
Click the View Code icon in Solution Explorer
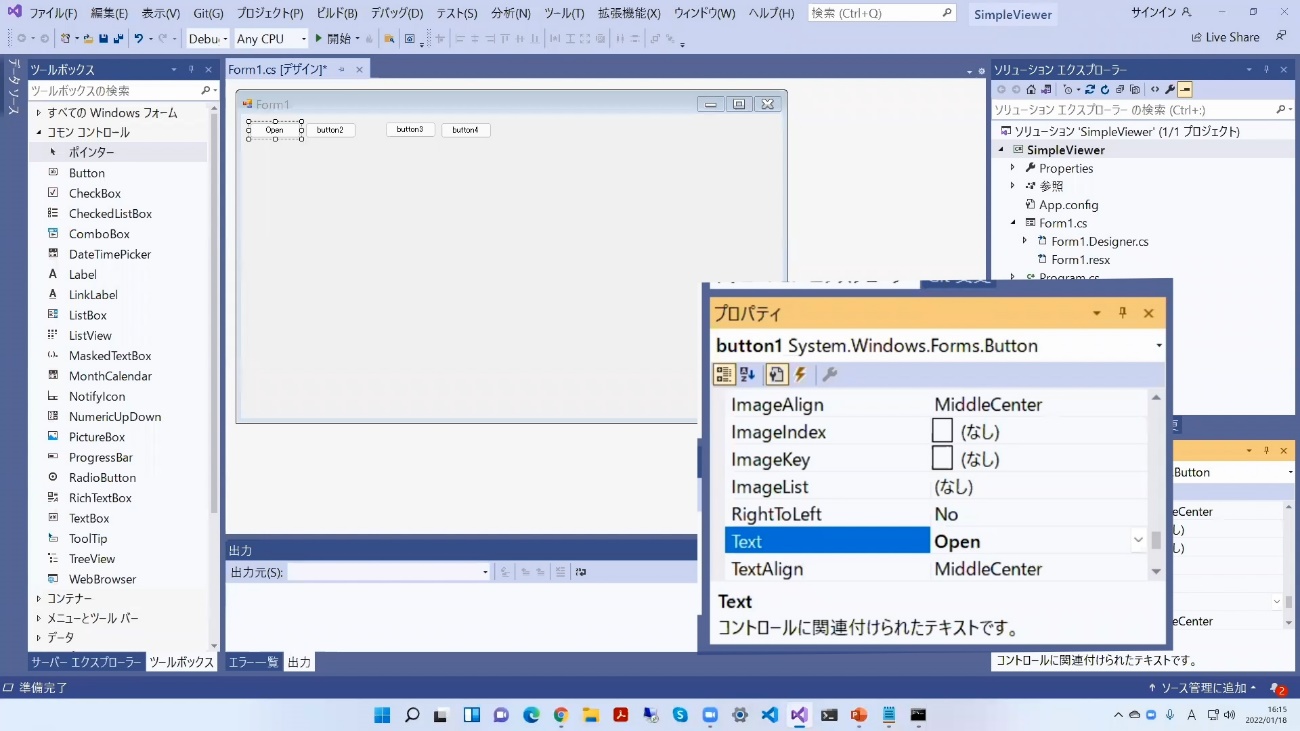point(1155,89)
